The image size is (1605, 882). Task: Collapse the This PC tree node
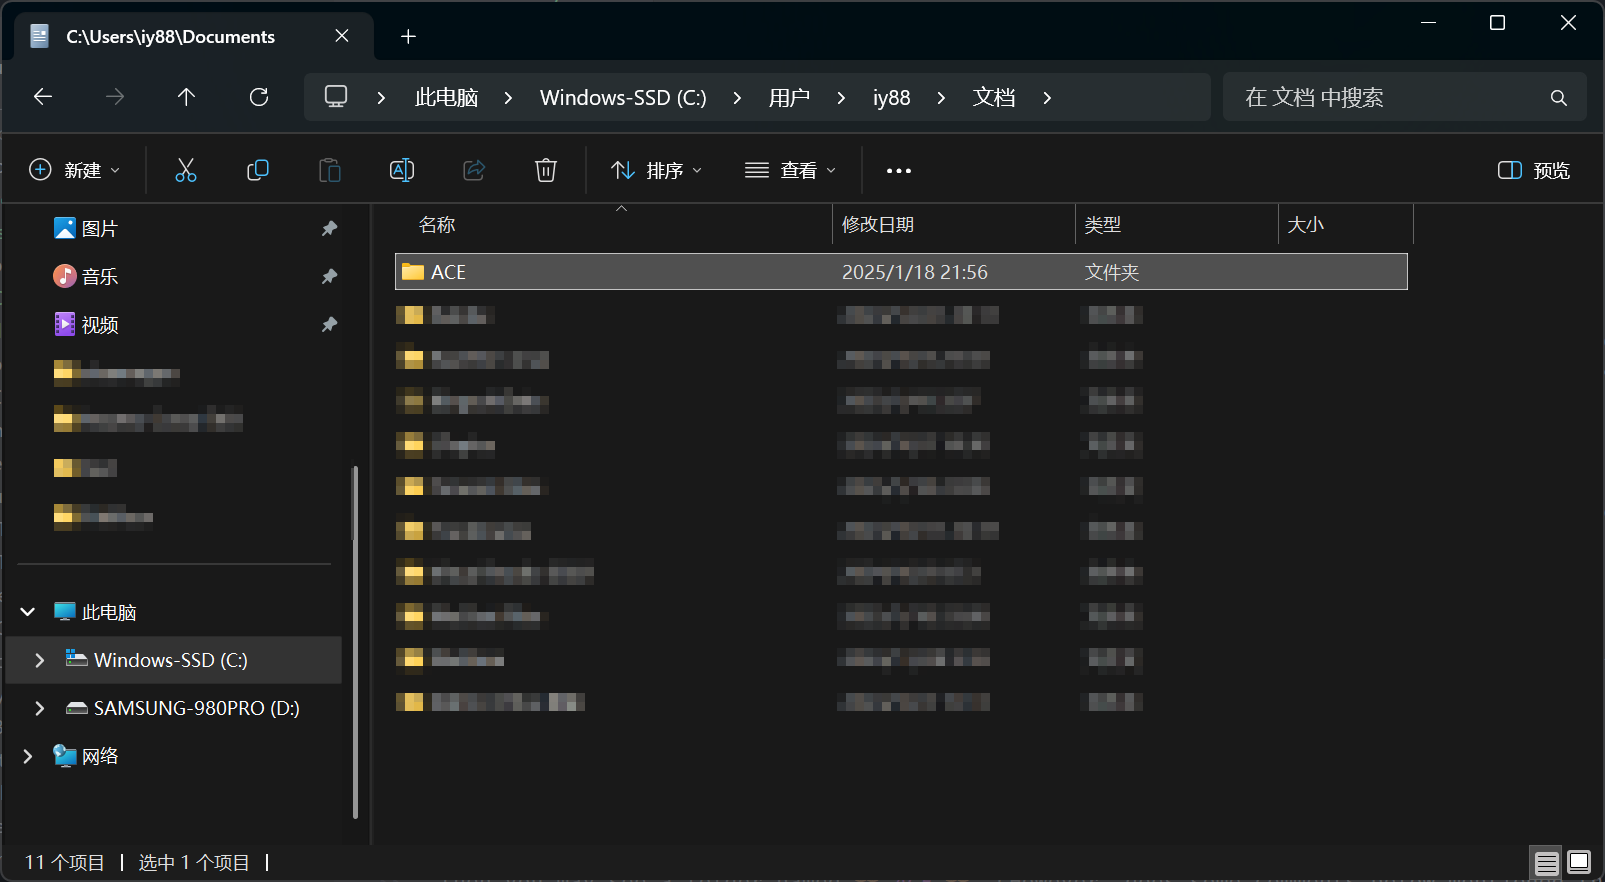[28, 612]
